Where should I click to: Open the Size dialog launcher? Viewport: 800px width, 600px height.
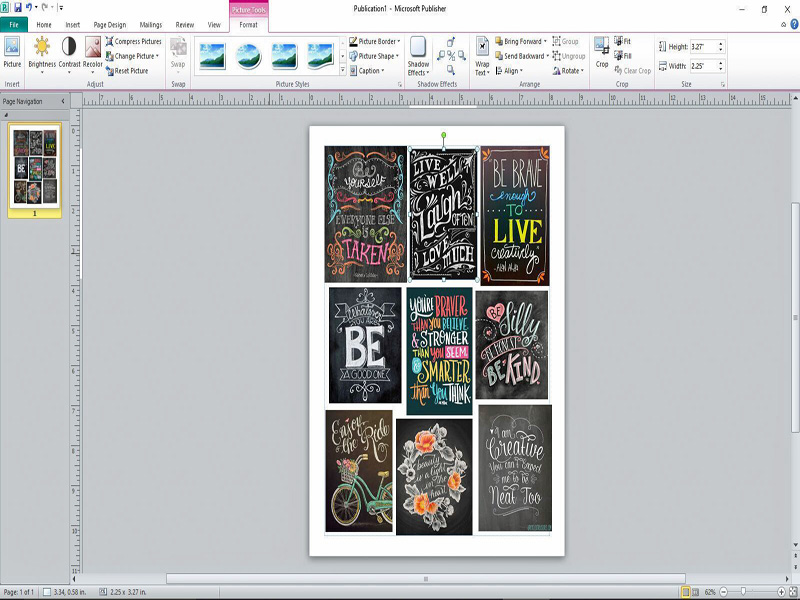(723, 84)
